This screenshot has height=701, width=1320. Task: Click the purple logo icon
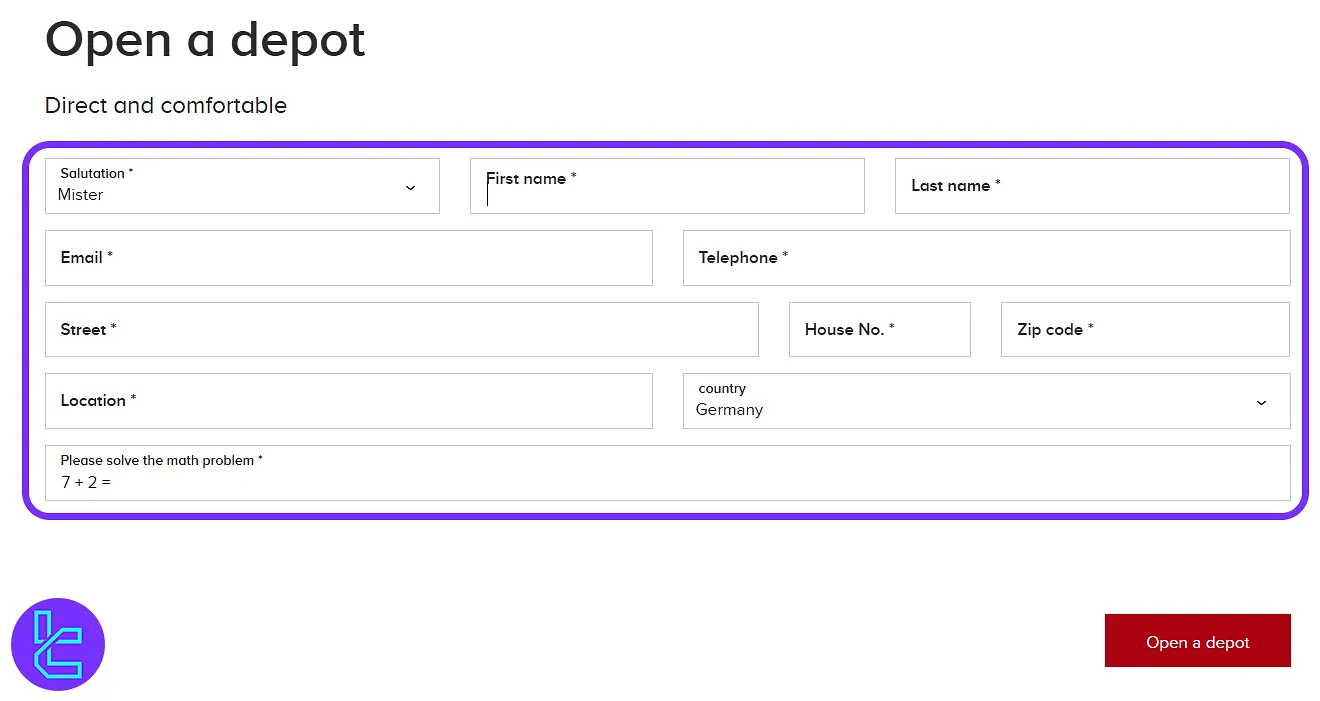(x=58, y=644)
